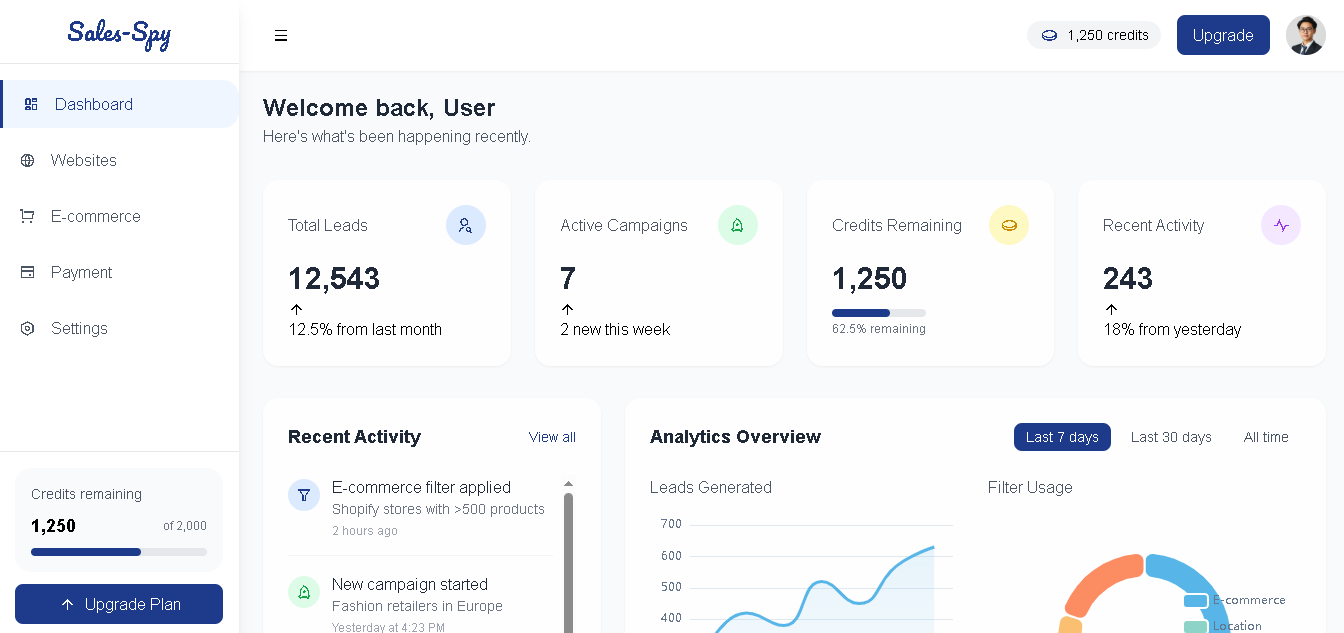This screenshot has width=1344, height=633.
Task: Click the credits coin icon in the header
Action: click(x=1049, y=34)
